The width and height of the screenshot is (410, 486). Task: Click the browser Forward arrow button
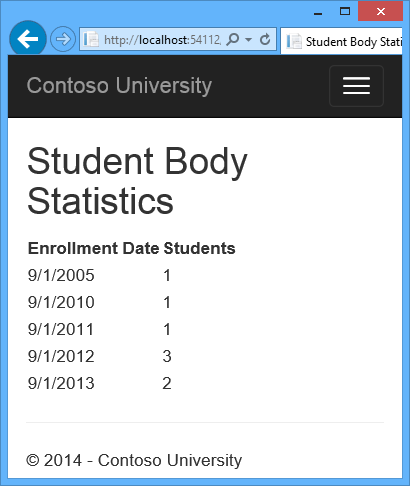point(63,39)
